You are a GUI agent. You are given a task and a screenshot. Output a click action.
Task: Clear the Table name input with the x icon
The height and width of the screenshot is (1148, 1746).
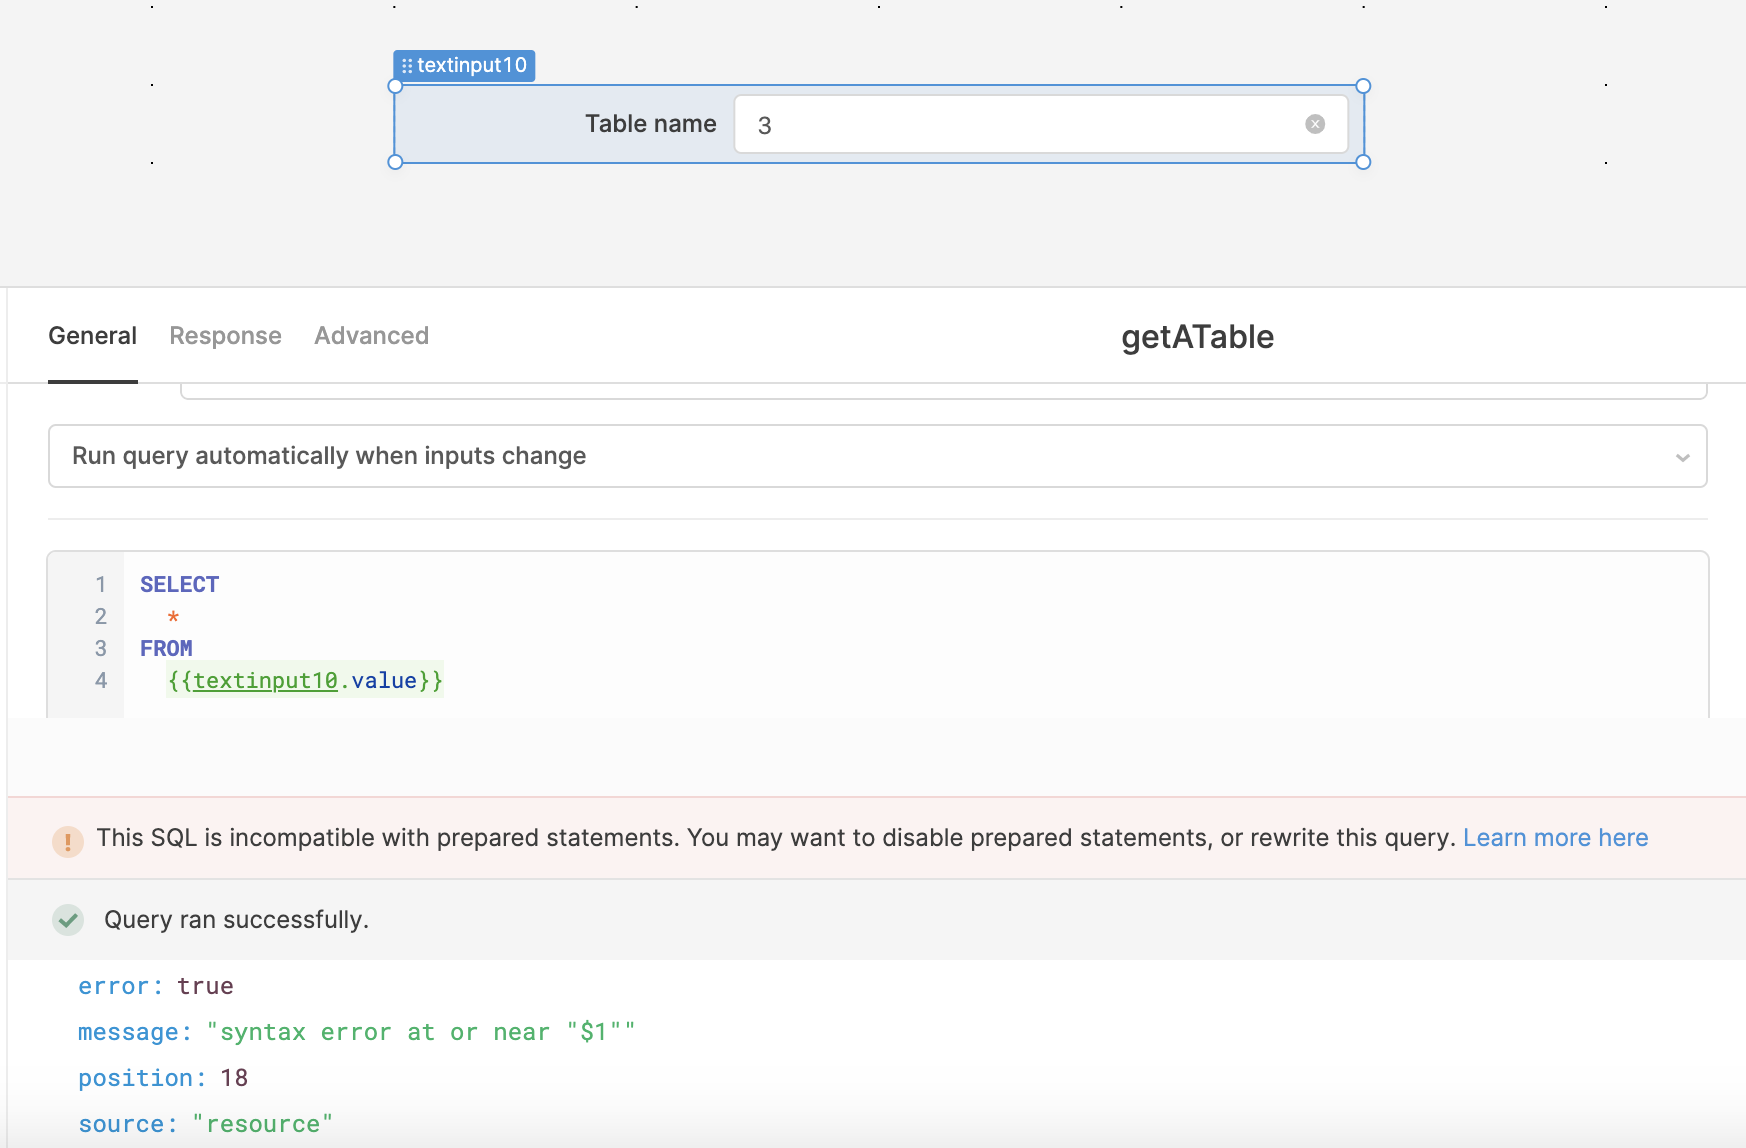tap(1315, 124)
